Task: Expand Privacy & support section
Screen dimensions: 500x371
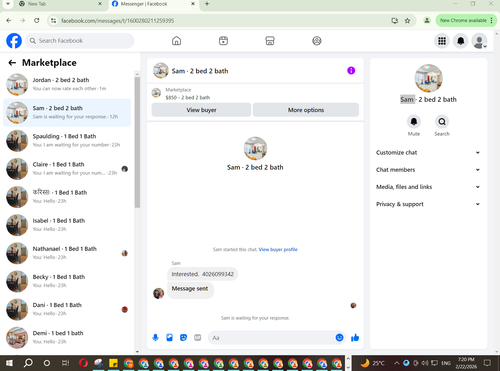Action: point(428,204)
